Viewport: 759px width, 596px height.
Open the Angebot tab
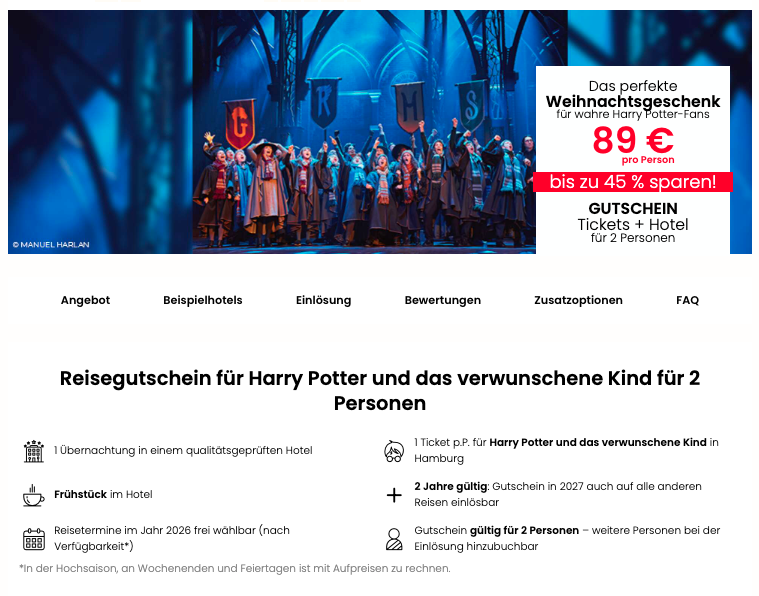coord(86,300)
